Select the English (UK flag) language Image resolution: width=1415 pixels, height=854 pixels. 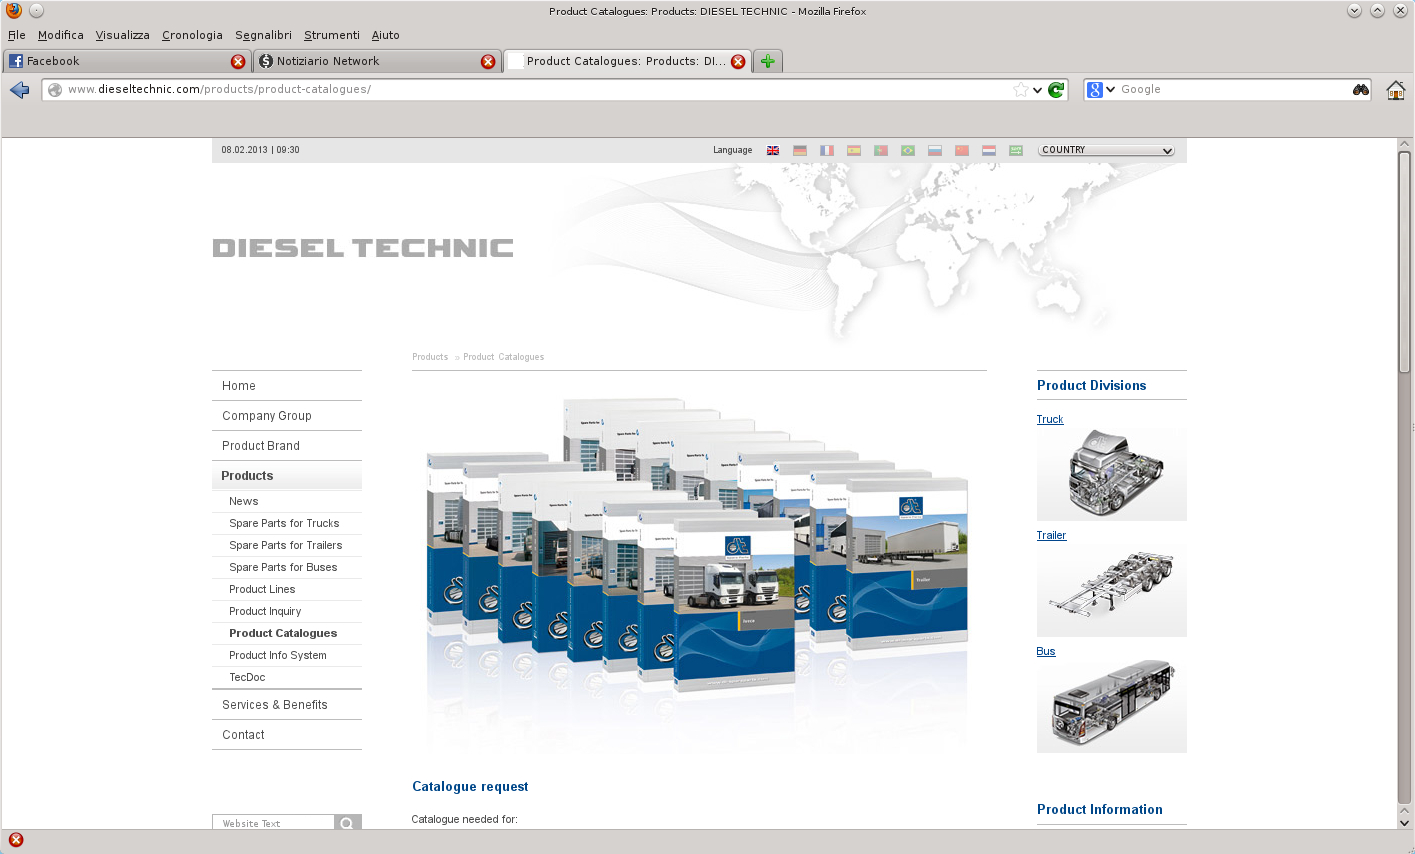(x=773, y=150)
